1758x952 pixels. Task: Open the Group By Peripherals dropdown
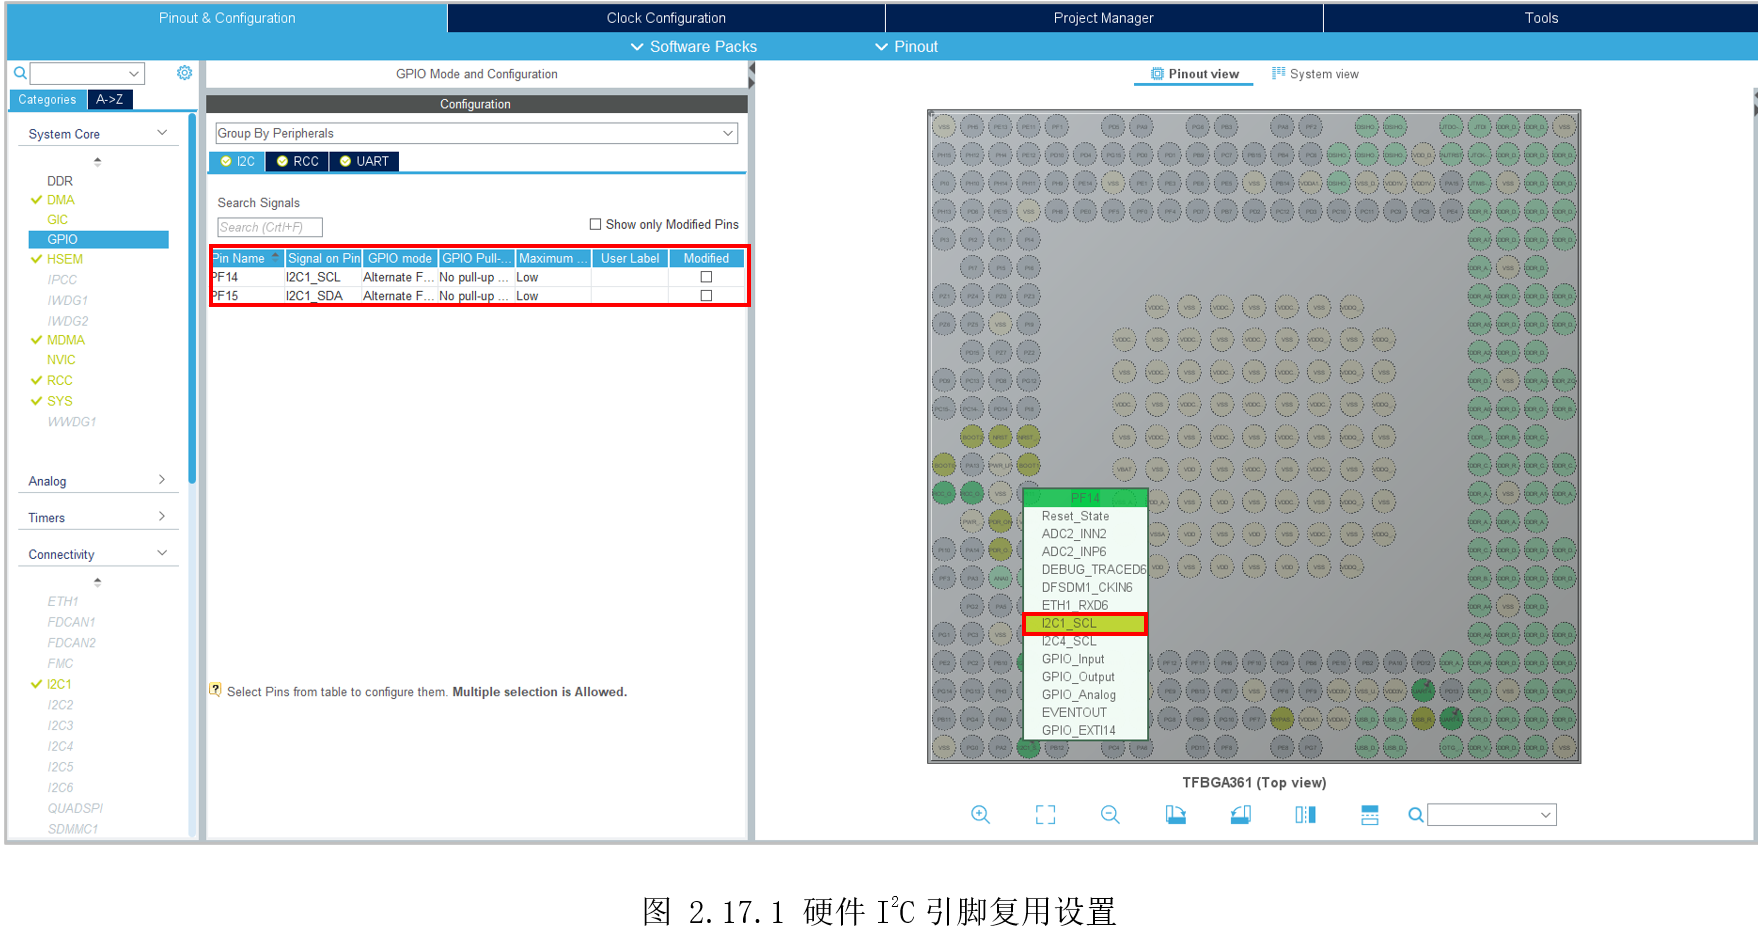[x=476, y=133]
